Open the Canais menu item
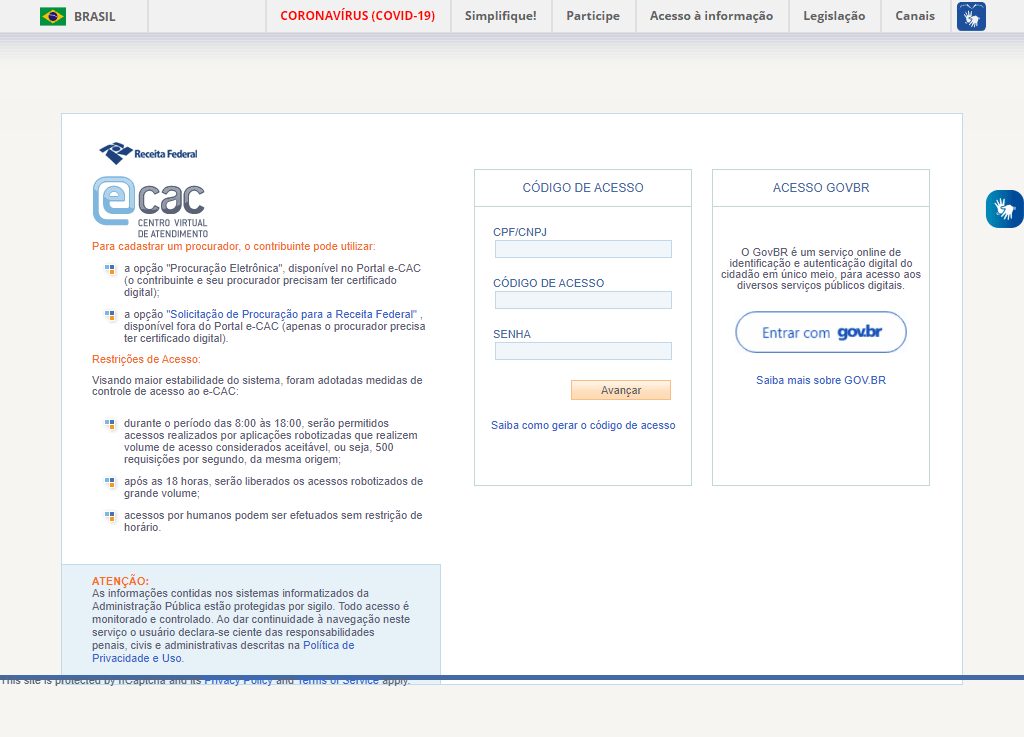 [915, 16]
